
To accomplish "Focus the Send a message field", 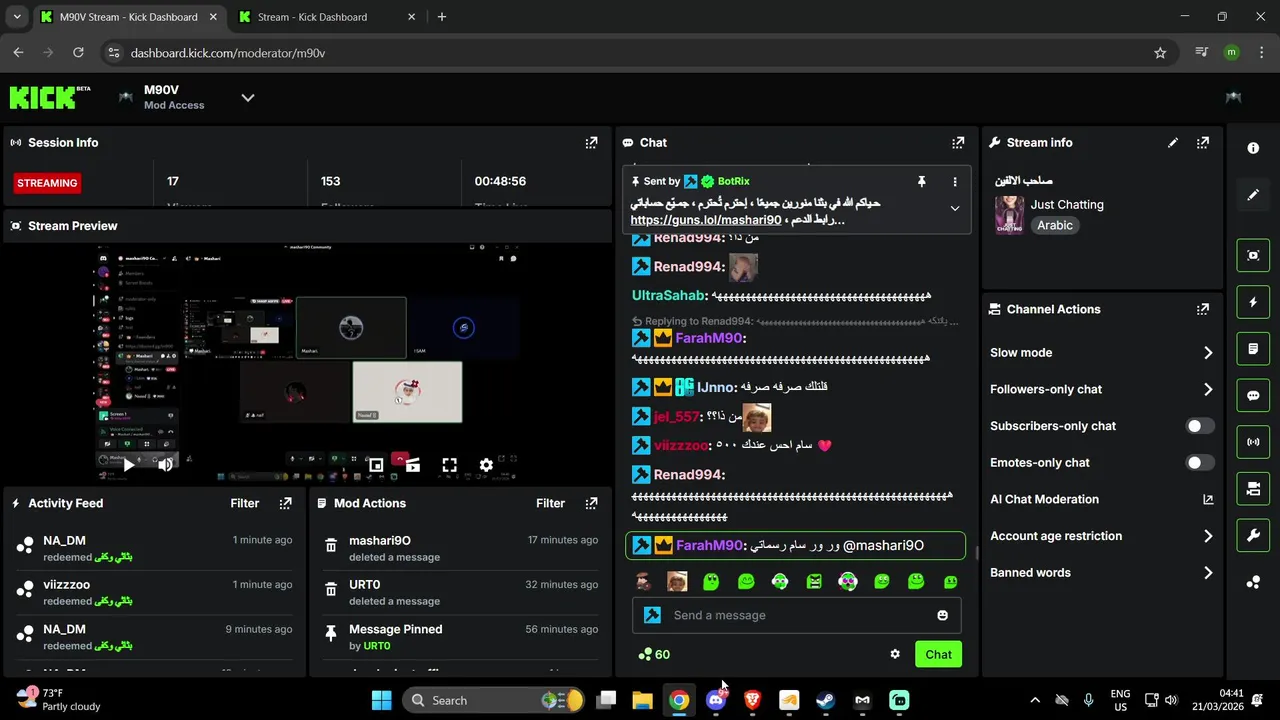I will tap(797, 615).
